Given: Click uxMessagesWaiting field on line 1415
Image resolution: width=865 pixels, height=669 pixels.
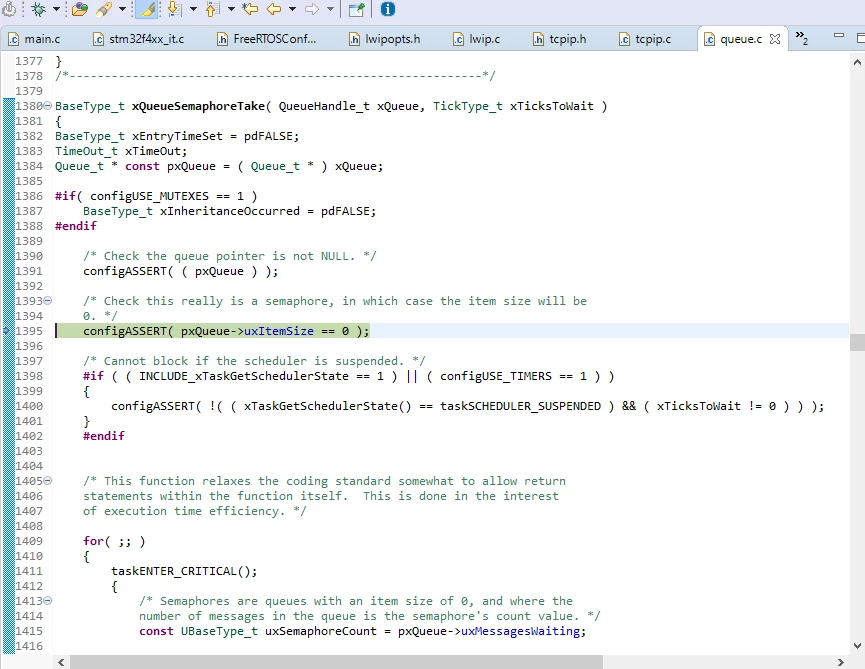Looking at the screenshot, I should (x=520, y=631).
